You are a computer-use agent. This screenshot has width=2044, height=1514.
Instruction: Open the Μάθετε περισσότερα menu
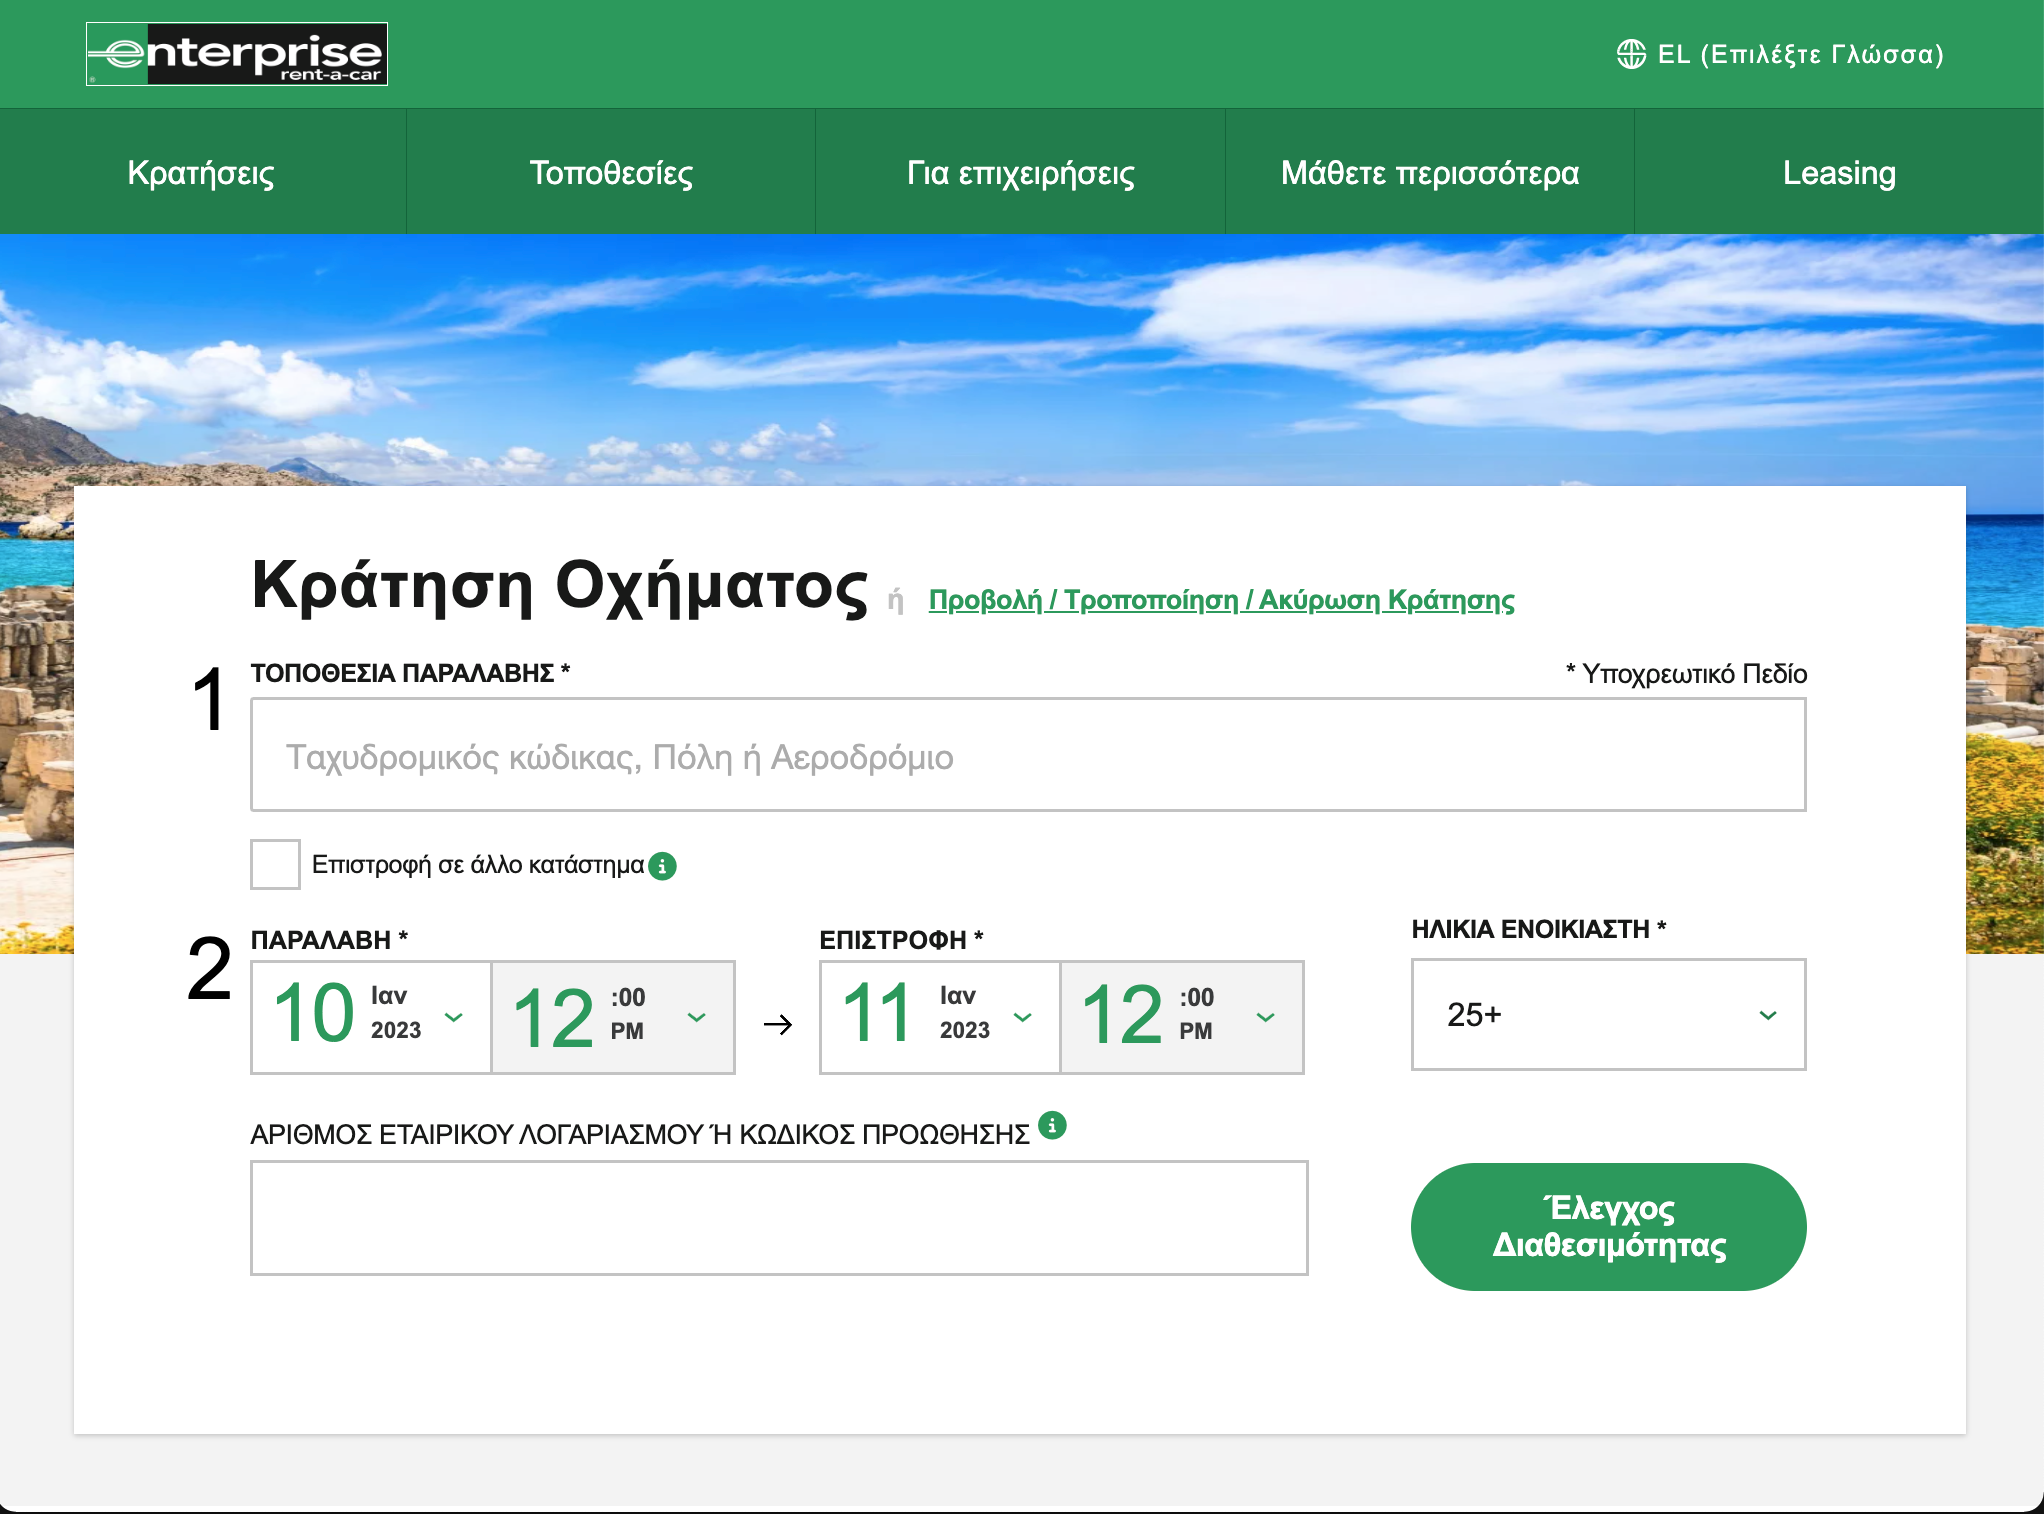1429,172
